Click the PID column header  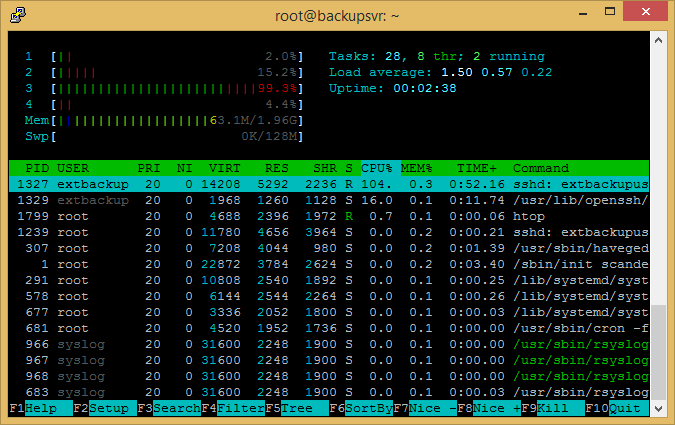click(36, 168)
